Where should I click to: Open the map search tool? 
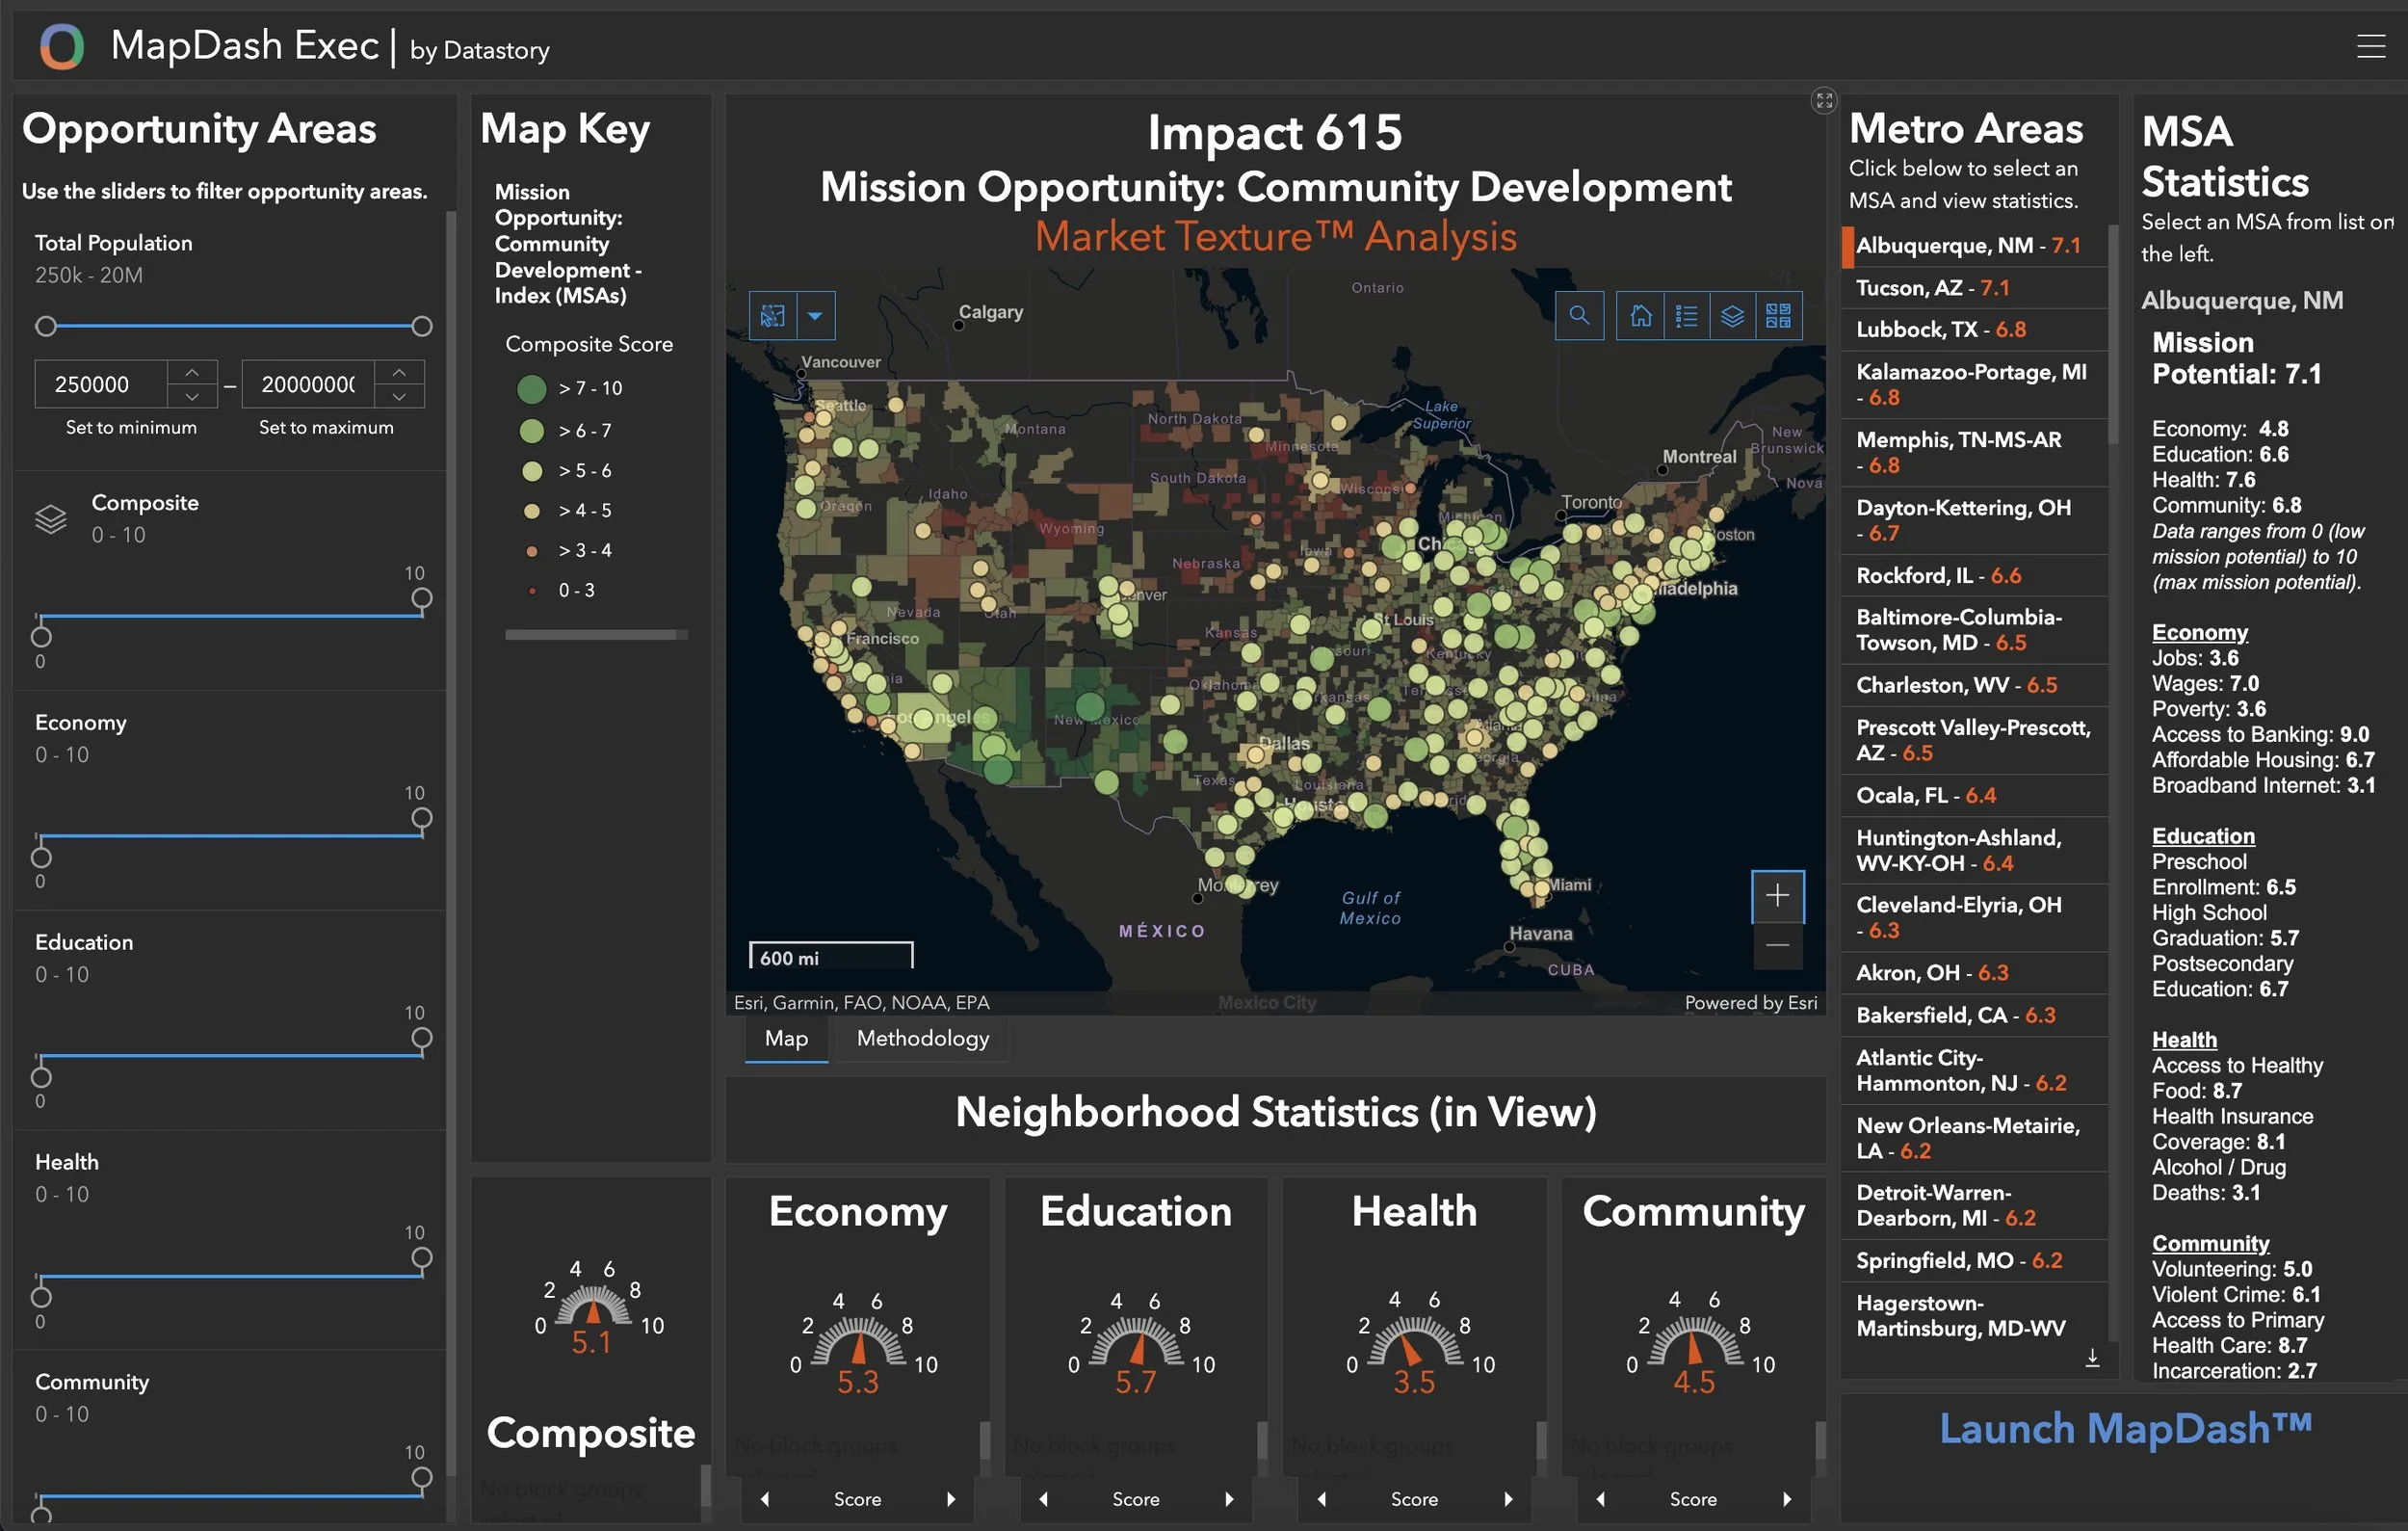click(1579, 316)
